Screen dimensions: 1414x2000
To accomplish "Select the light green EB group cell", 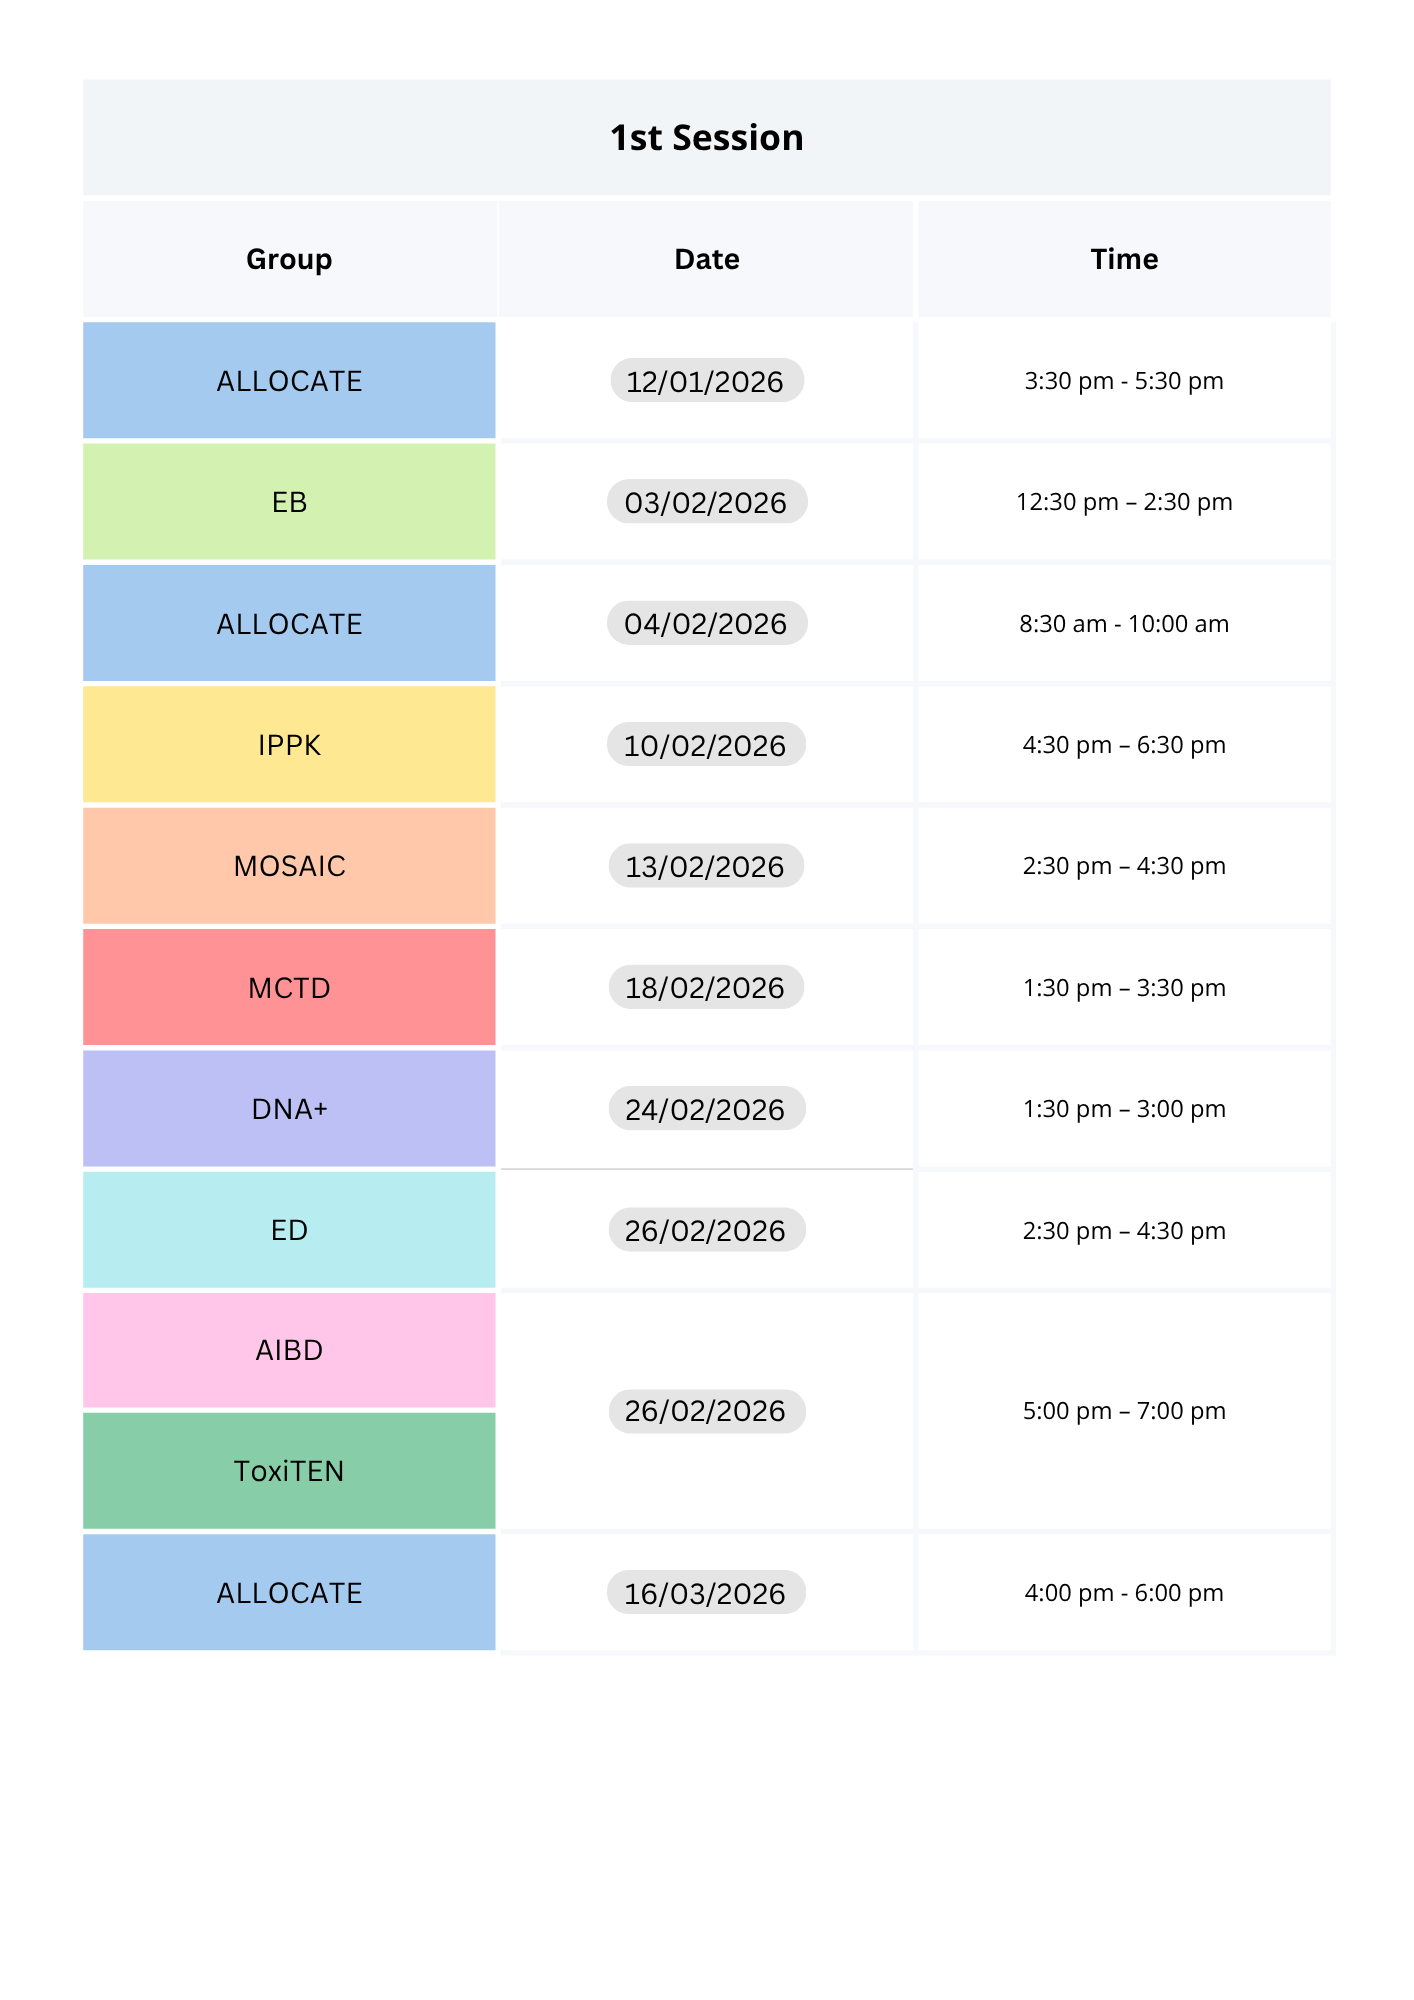I will point(289,502).
